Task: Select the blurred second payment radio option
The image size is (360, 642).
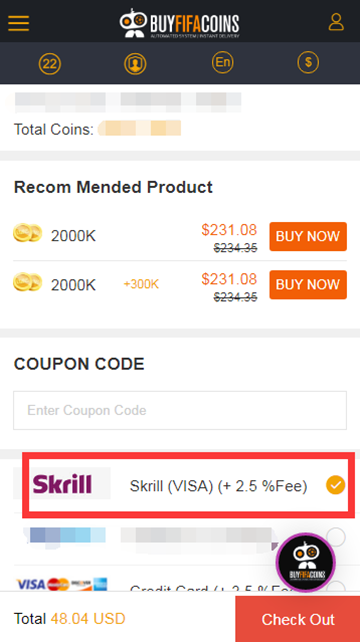Action: [x=336, y=537]
